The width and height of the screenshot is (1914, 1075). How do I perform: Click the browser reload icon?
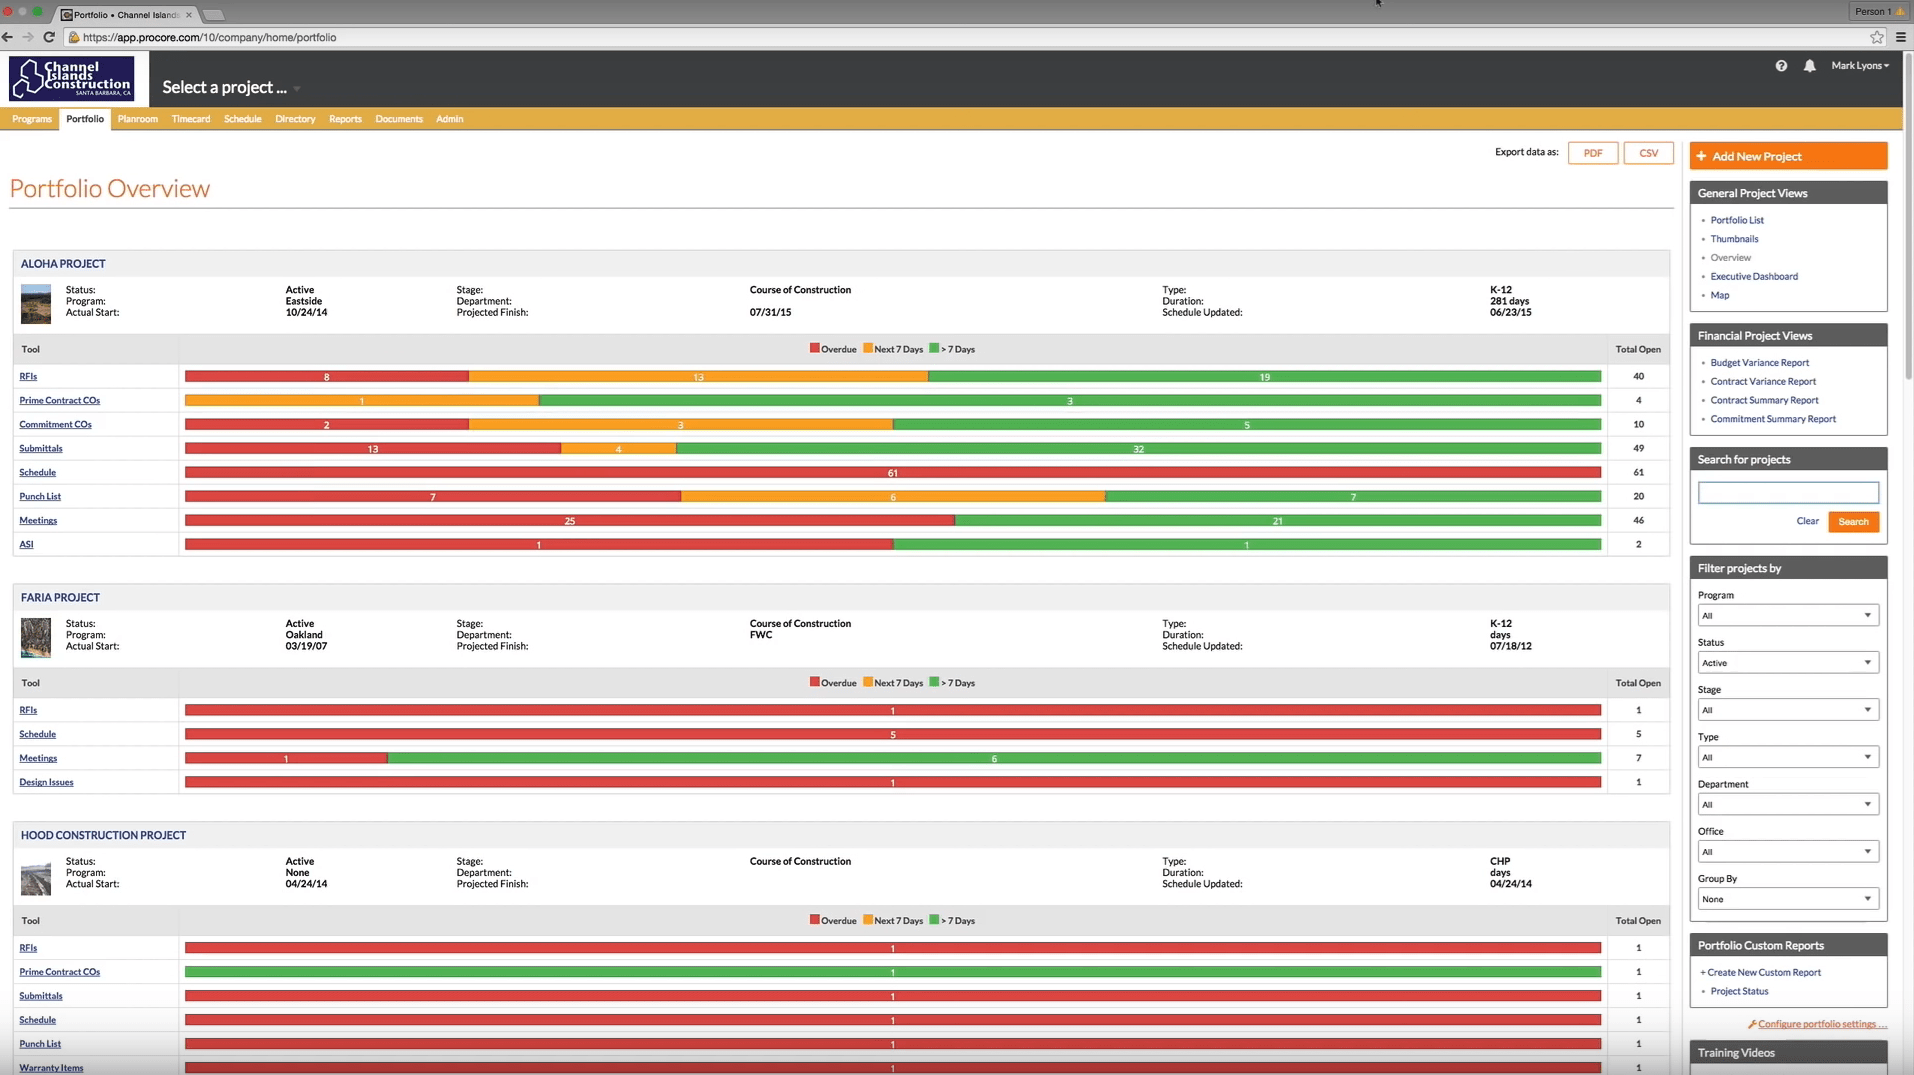[x=49, y=37]
